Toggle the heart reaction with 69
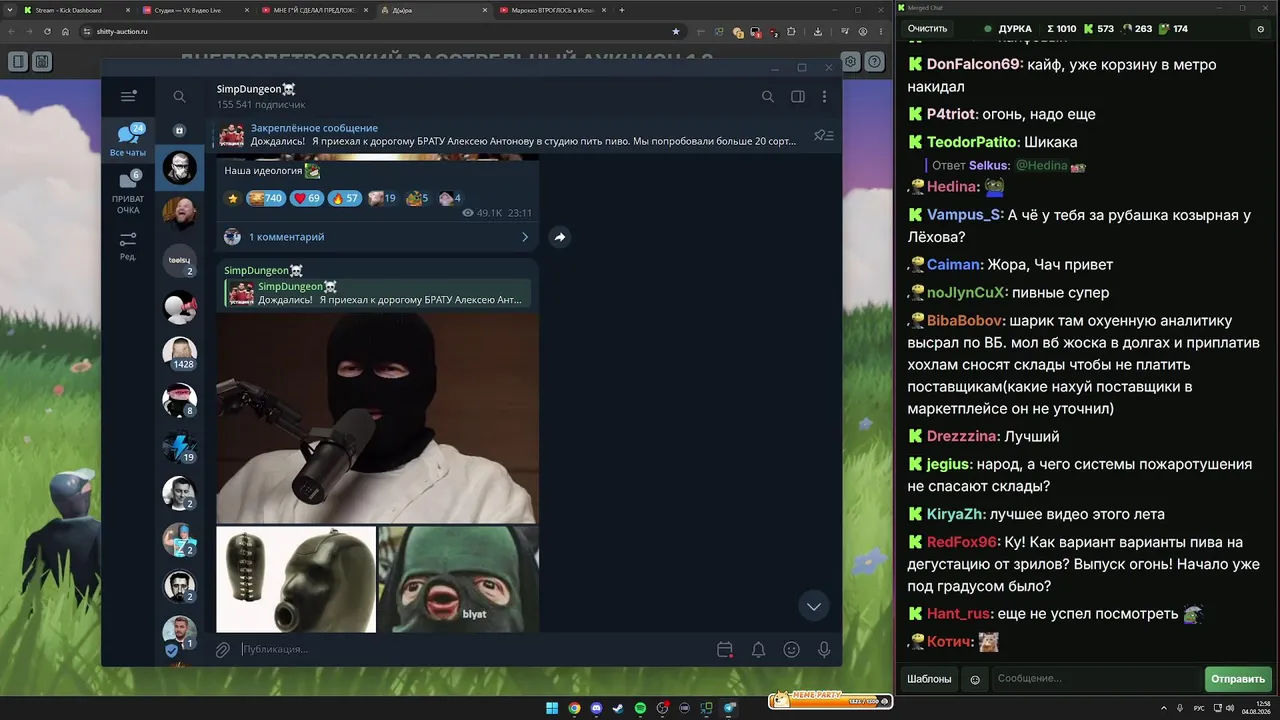This screenshot has width=1280, height=720. [307, 198]
